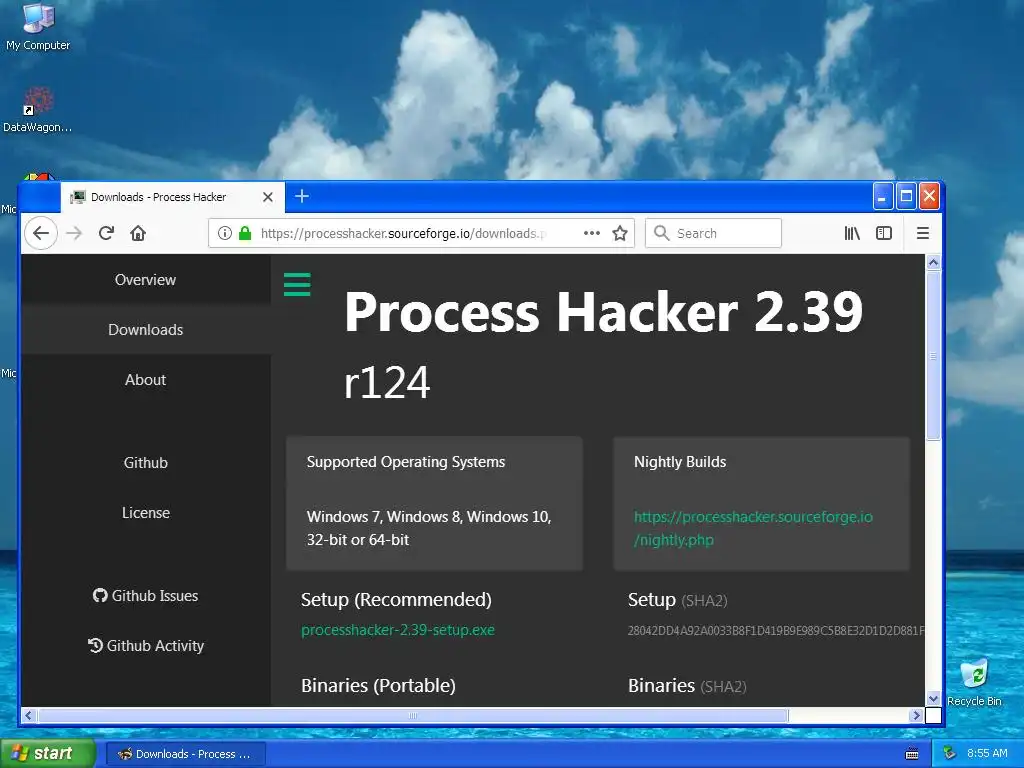Click the Setup SHA2 hash text
This screenshot has width=1024, height=768.
(776, 631)
